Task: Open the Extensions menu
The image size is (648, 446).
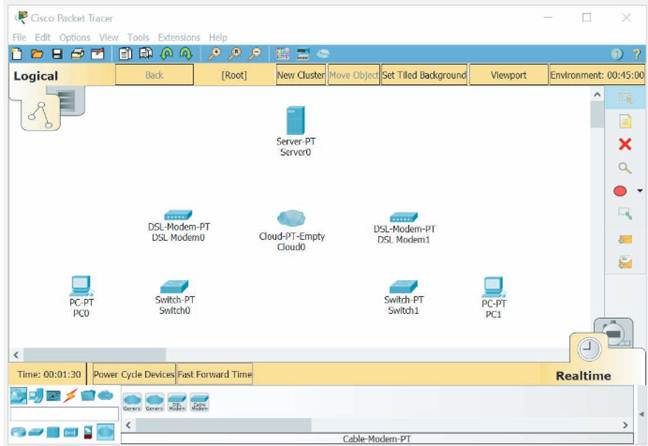Action: point(179,37)
